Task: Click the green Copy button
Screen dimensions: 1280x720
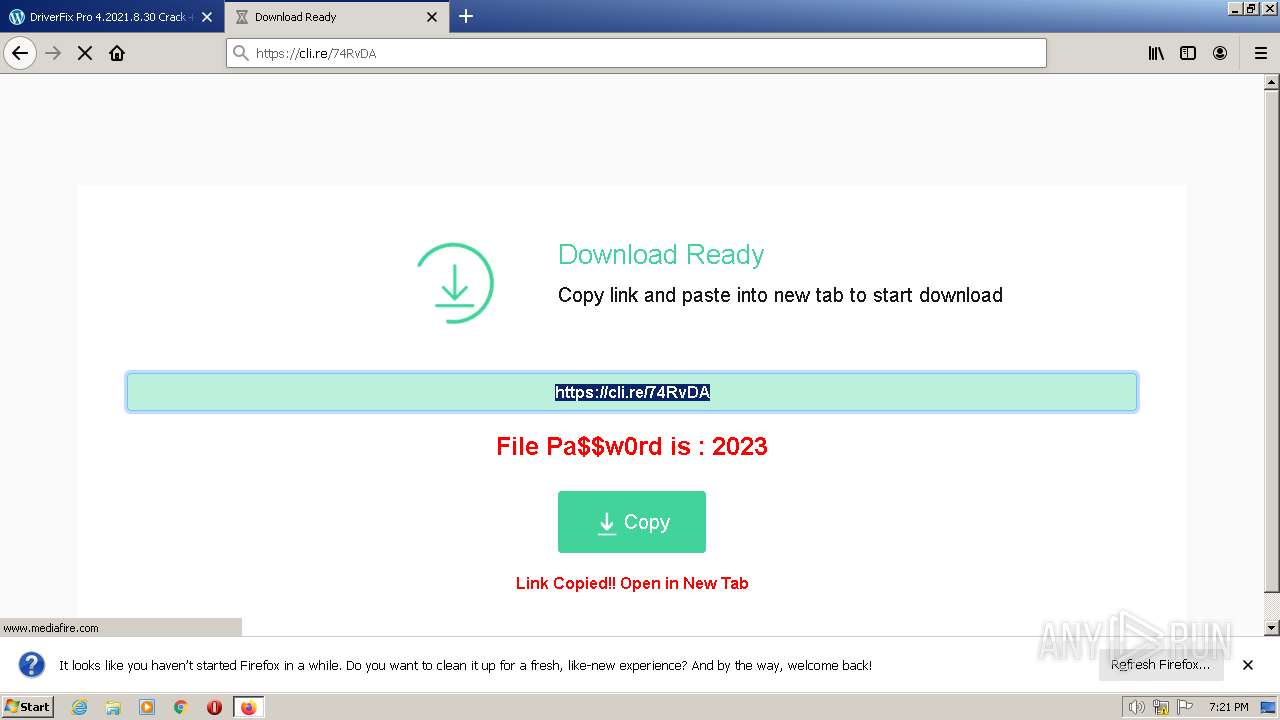Action: click(x=632, y=522)
